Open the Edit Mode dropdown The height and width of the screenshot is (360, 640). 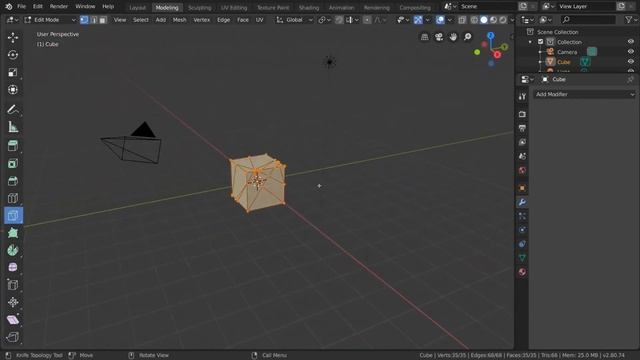click(x=50, y=20)
